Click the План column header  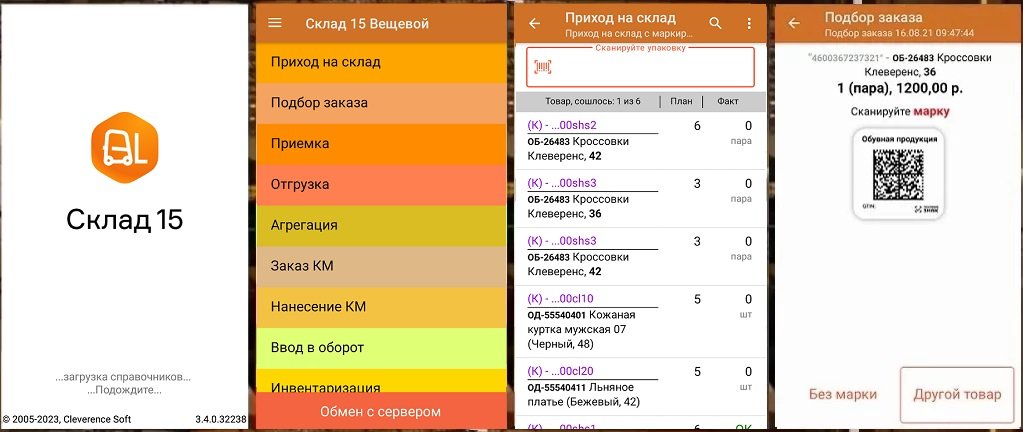point(681,101)
